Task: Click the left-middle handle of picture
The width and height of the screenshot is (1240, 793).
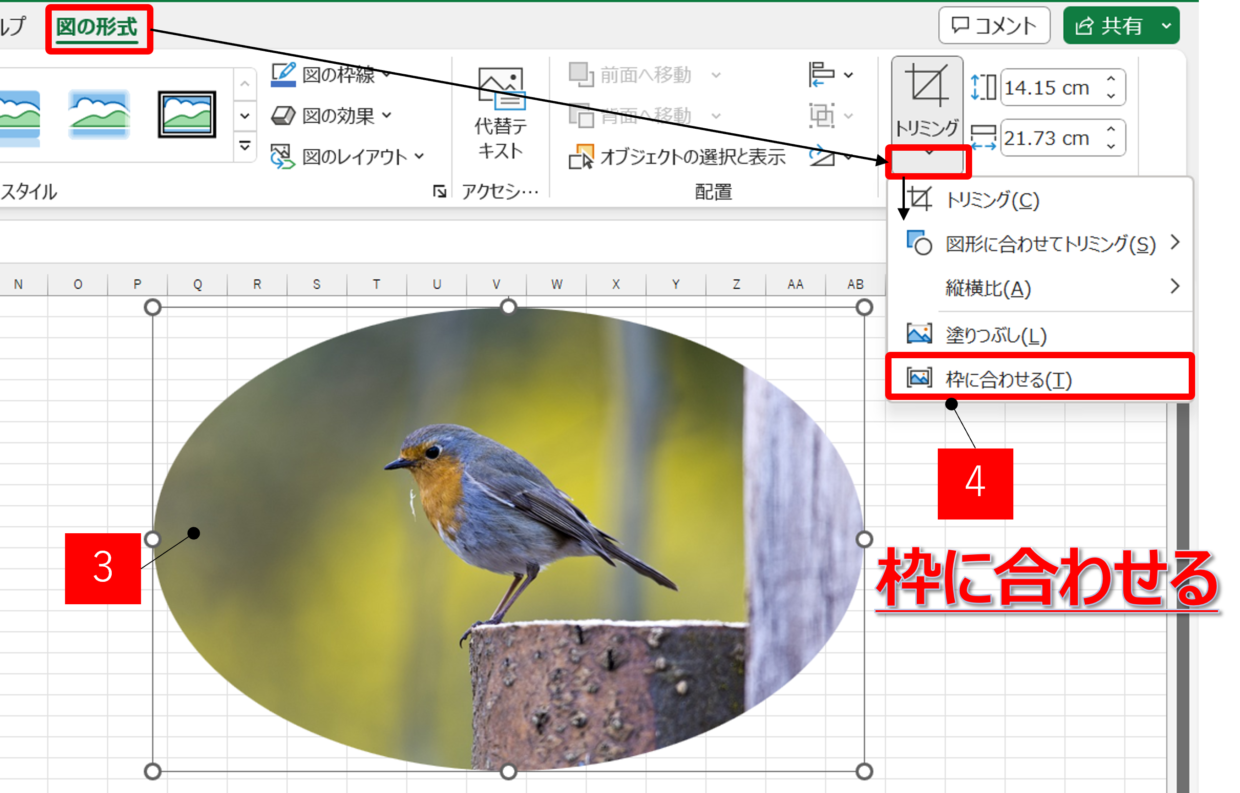Action: (x=153, y=539)
